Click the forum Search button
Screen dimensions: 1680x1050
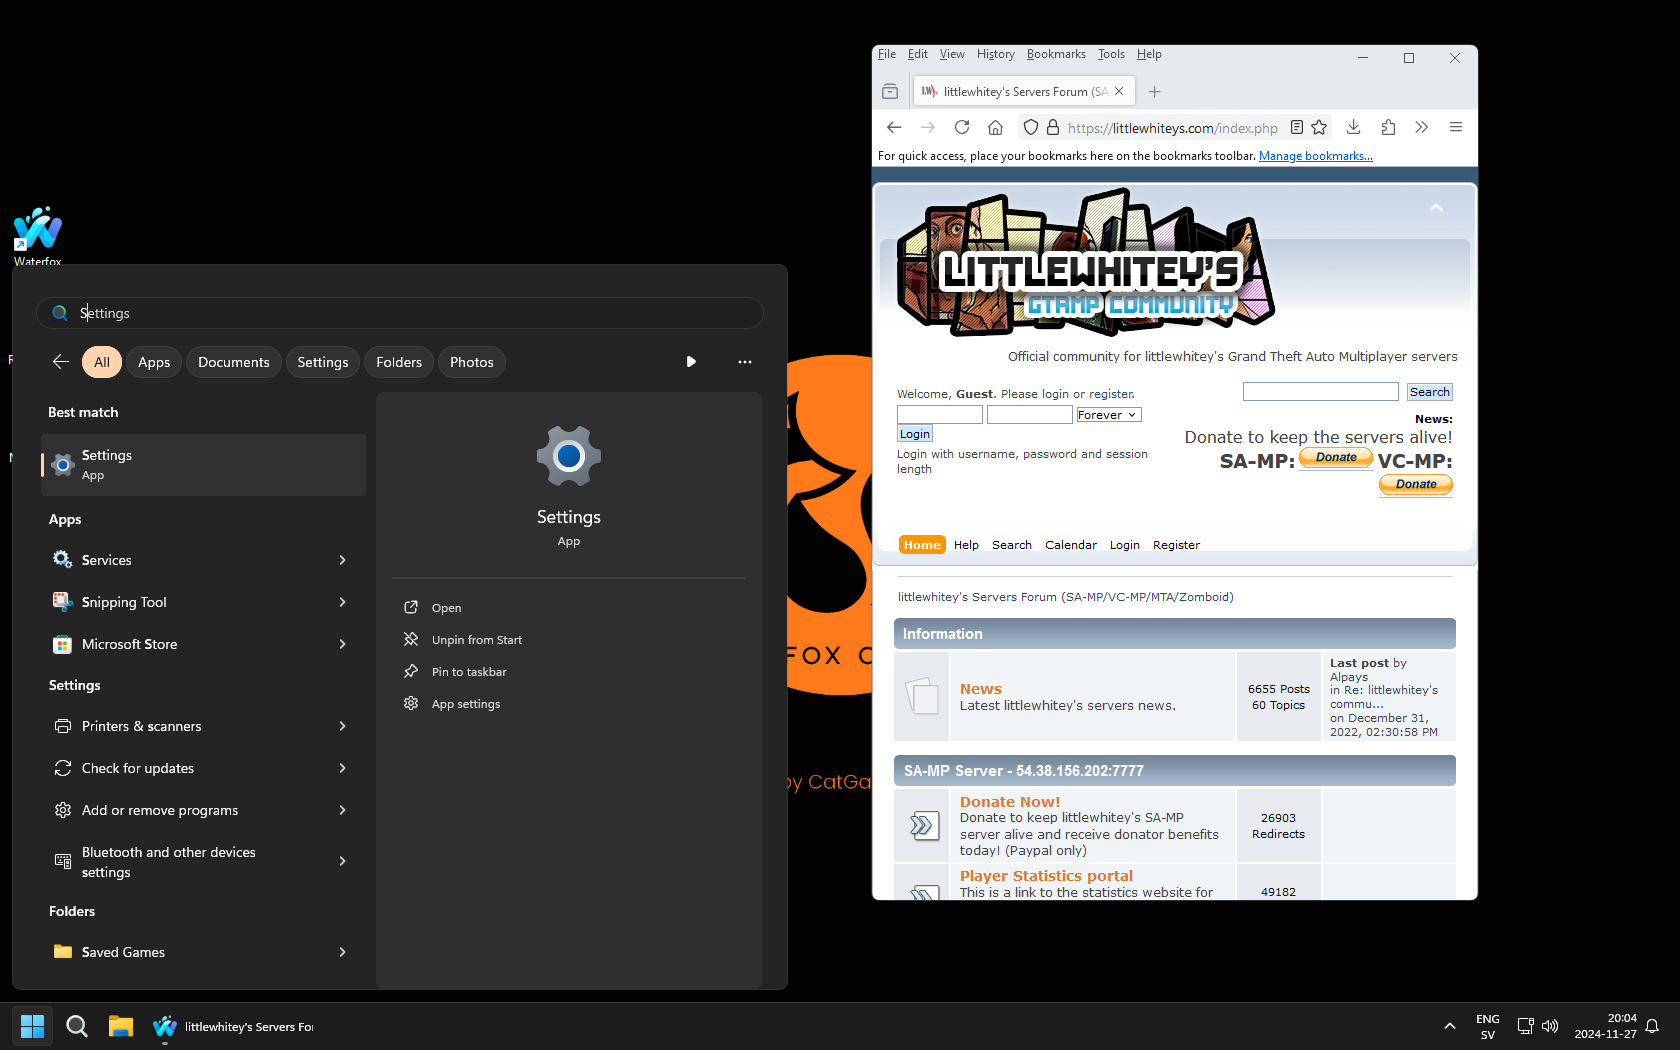(x=1429, y=392)
